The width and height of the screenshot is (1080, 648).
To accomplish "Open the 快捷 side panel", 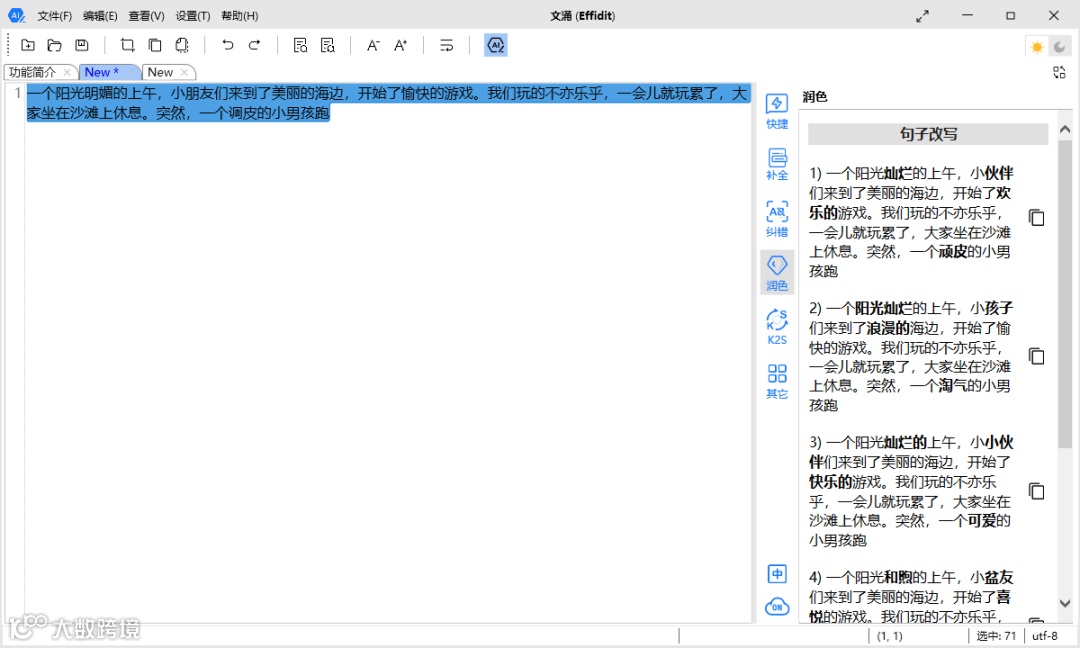I will pos(777,112).
